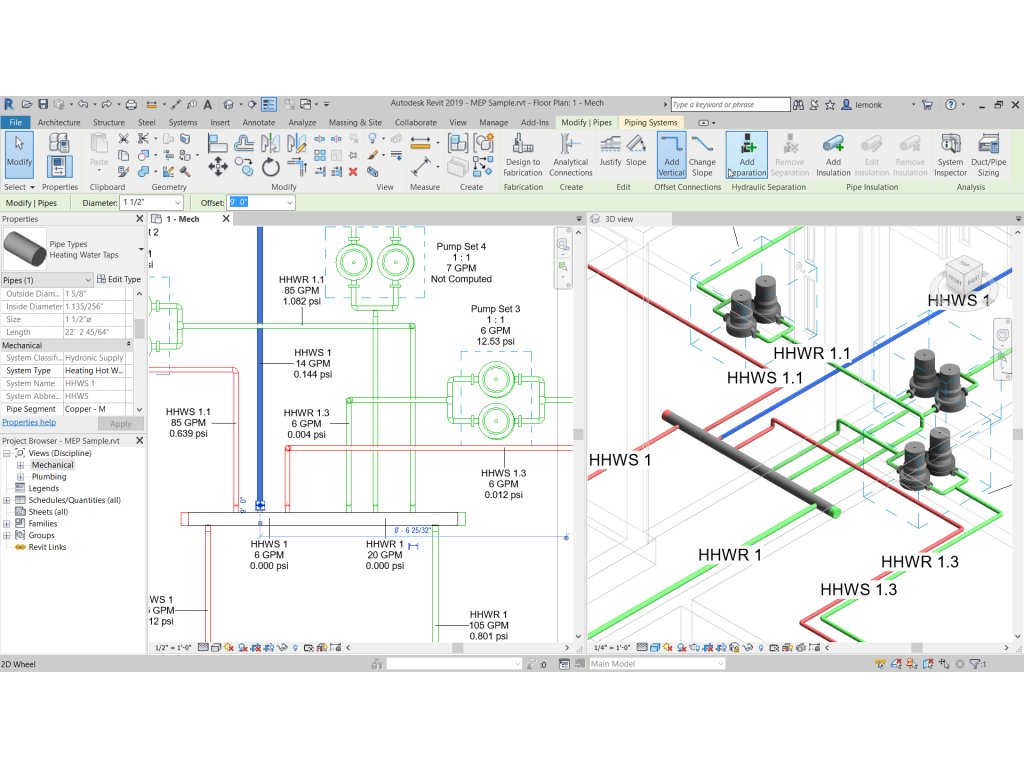Expand the Mechanical node in Project Browser
The image size is (1024, 768).
(x=20, y=466)
